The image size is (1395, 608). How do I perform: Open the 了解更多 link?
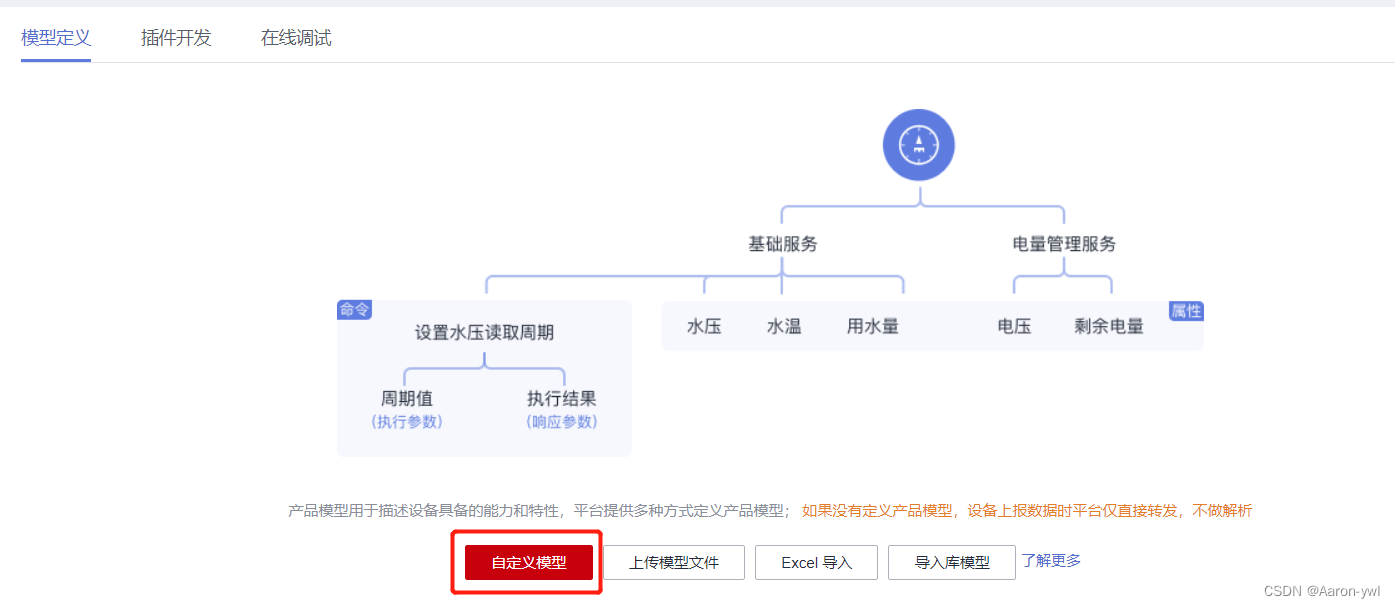point(1051,561)
